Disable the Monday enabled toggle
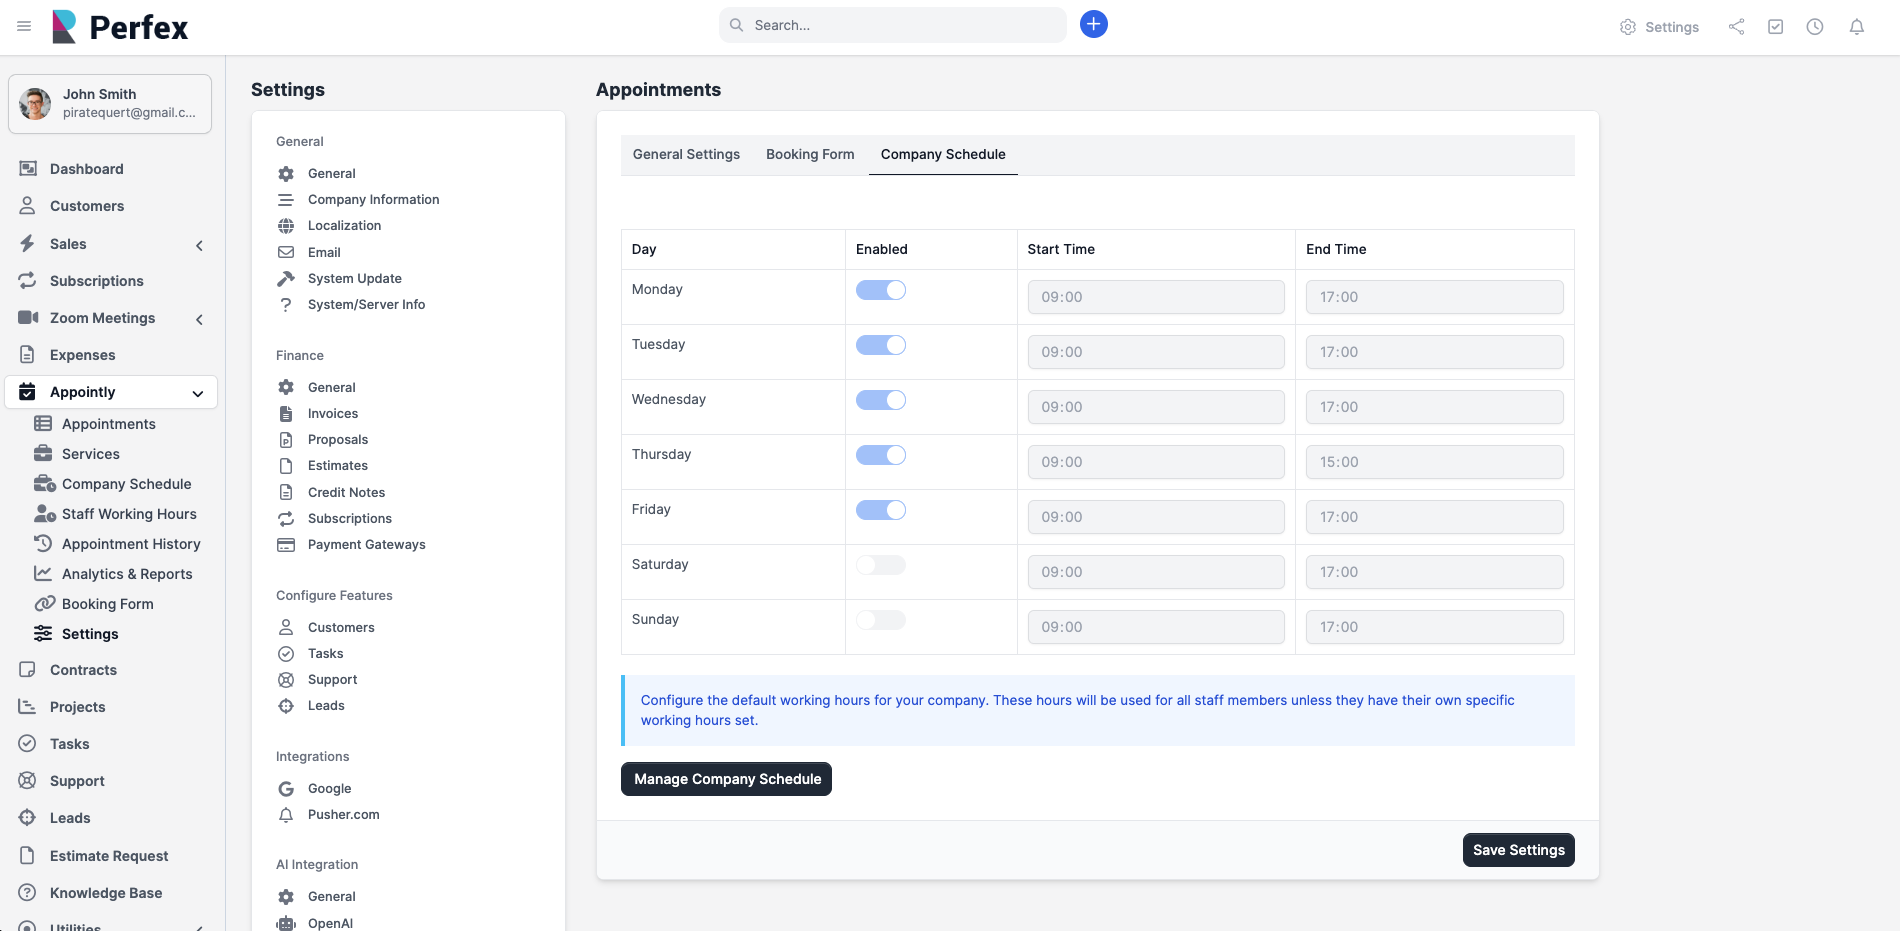Viewport: 1900px width, 931px height. click(881, 290)
